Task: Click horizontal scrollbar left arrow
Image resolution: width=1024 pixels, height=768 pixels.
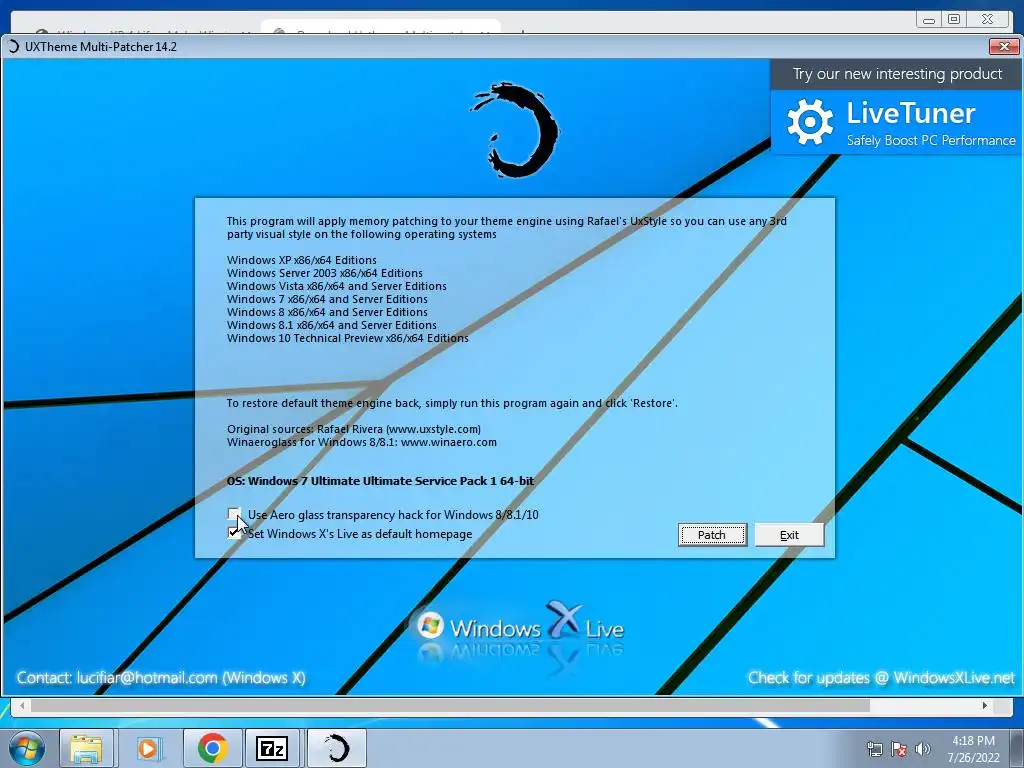Action: click(x=22, y=705)
